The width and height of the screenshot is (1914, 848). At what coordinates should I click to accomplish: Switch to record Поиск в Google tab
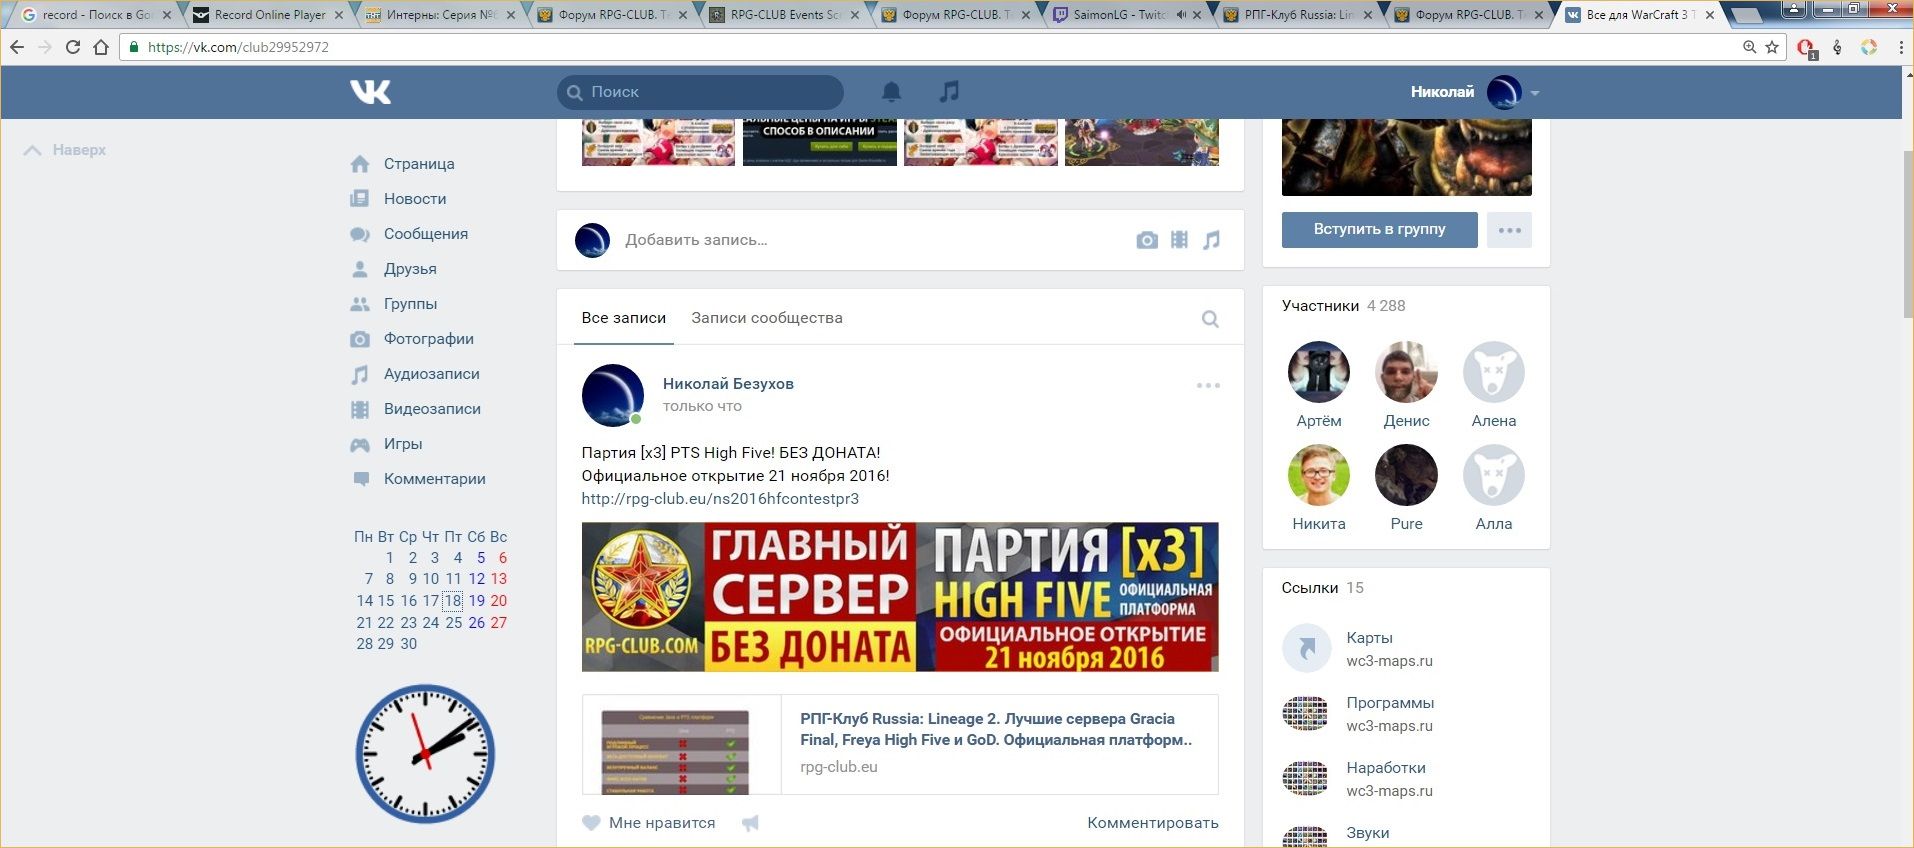pyautogui.click(x=95, y=15)
